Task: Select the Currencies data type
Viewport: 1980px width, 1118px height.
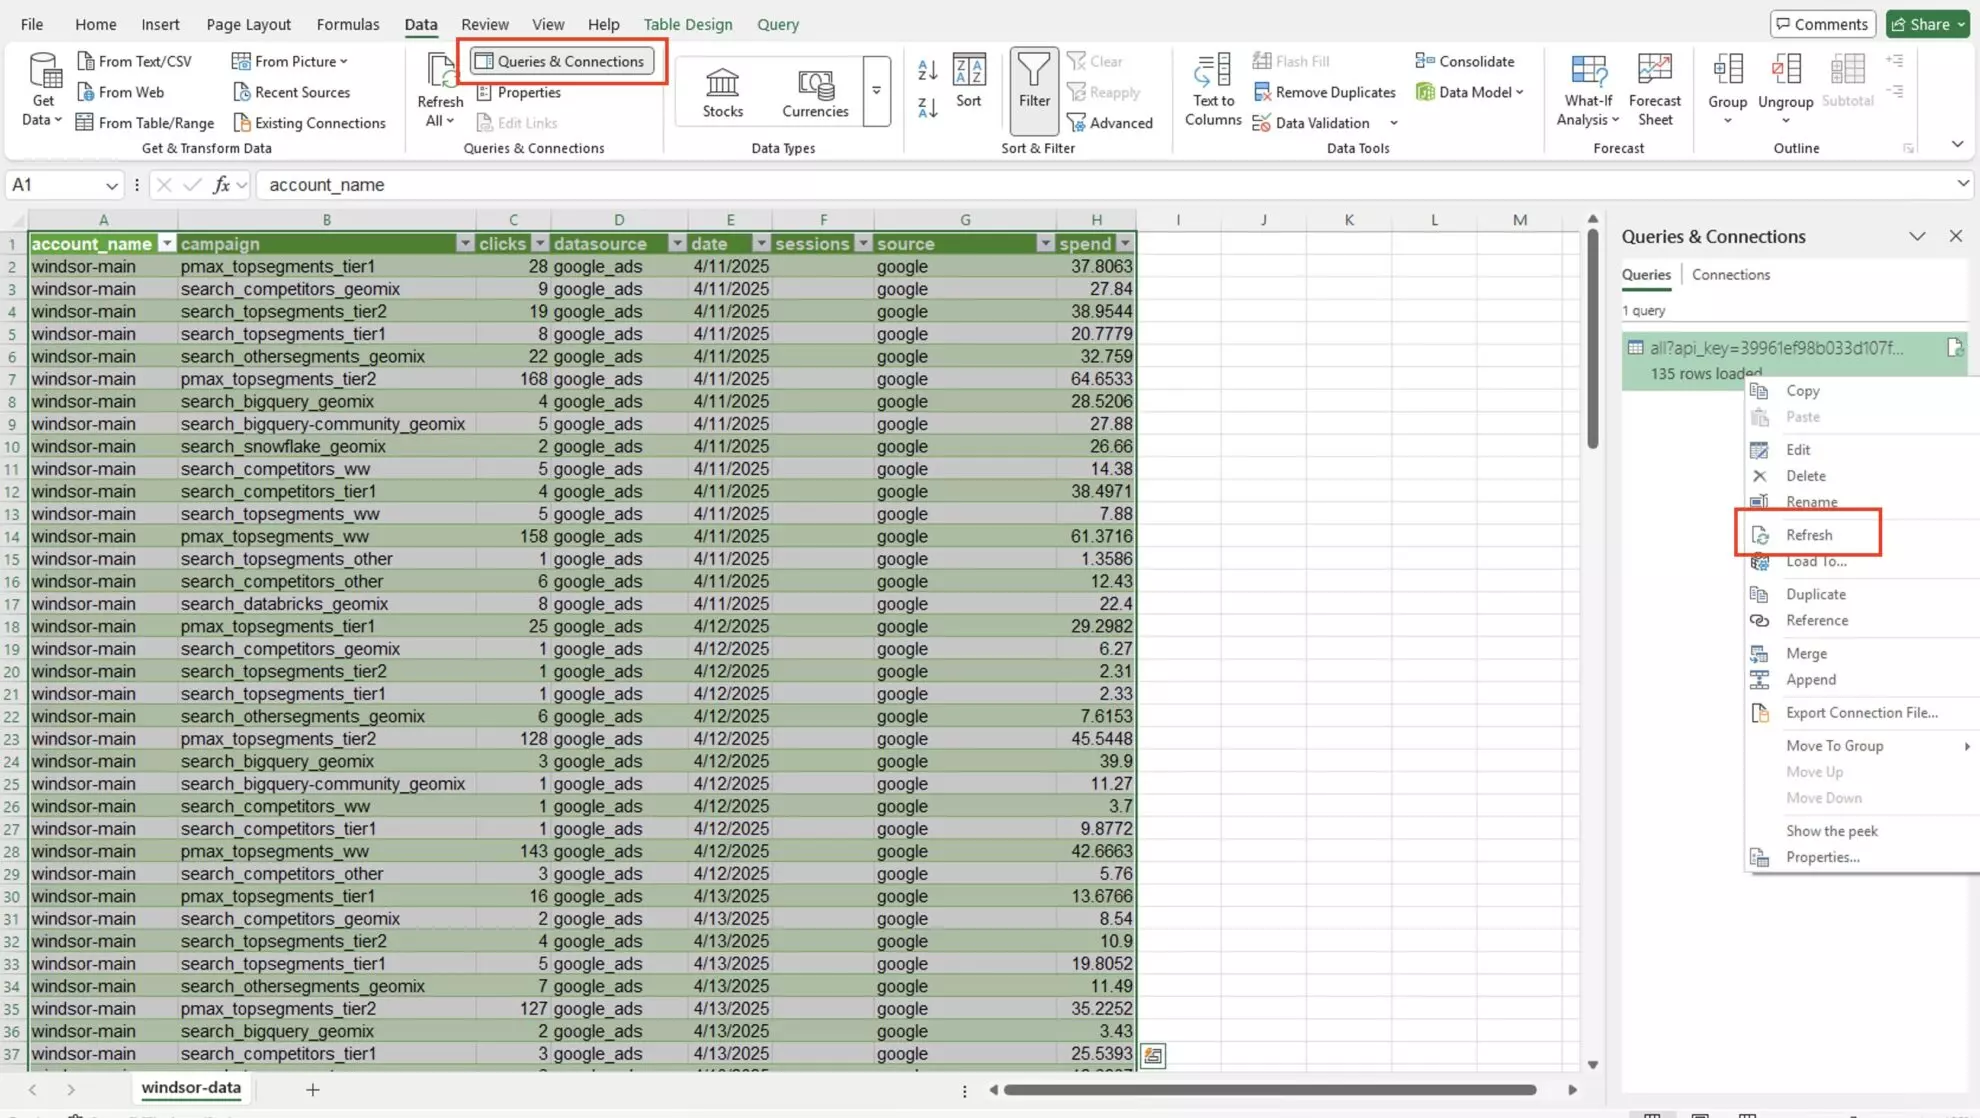Action: [815, 91]
